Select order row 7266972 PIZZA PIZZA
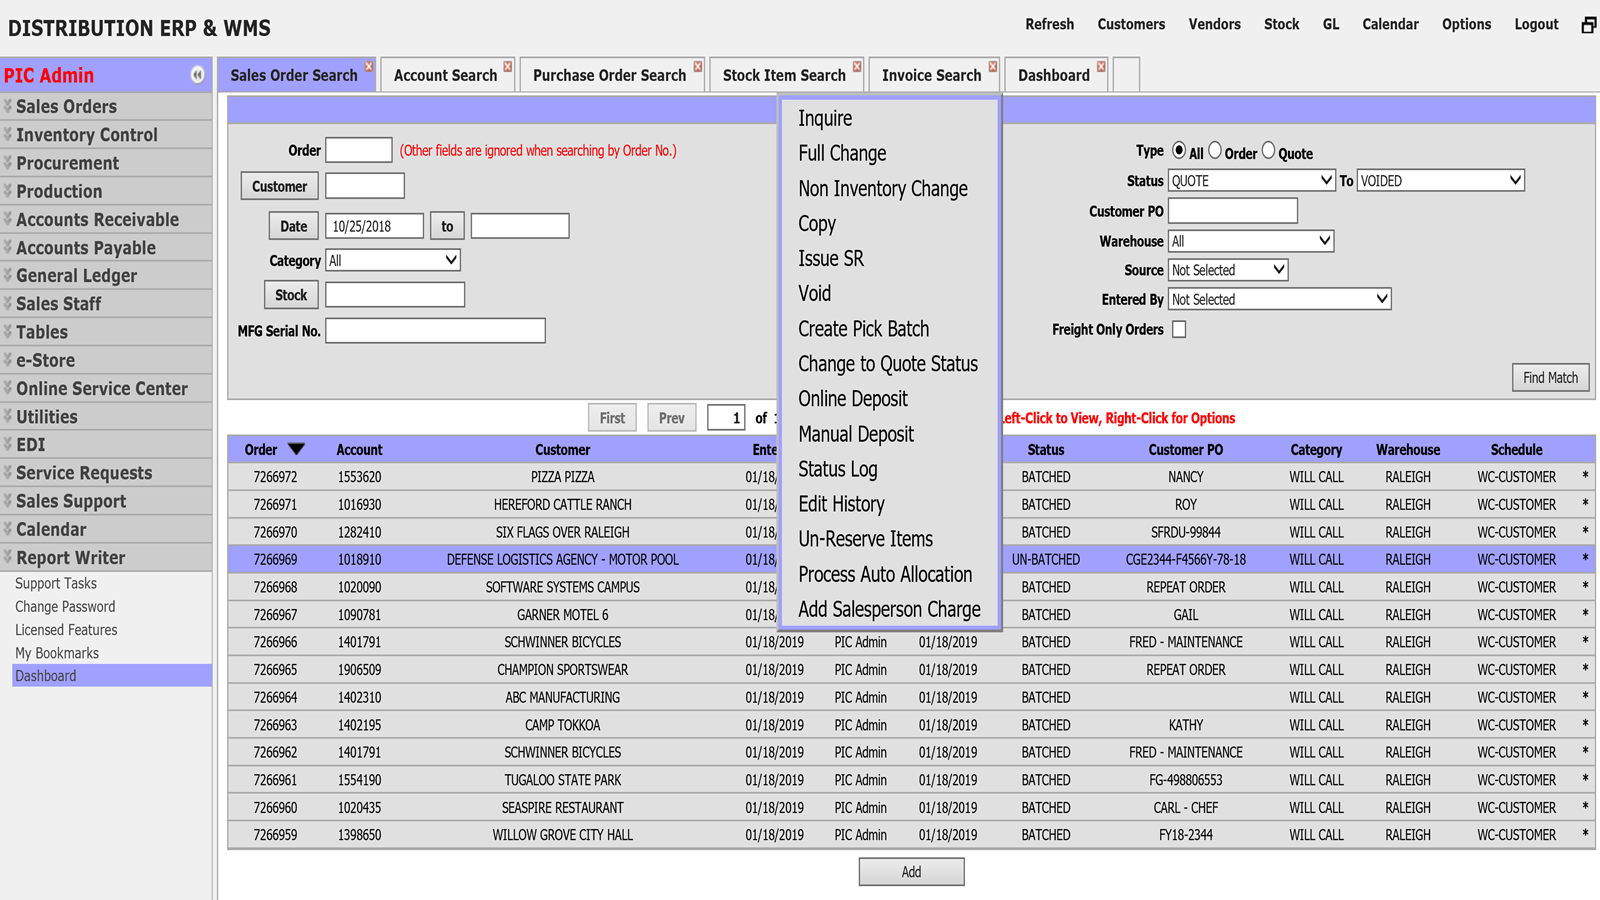This screenshot has height=900, width=1600. (911, 477)
